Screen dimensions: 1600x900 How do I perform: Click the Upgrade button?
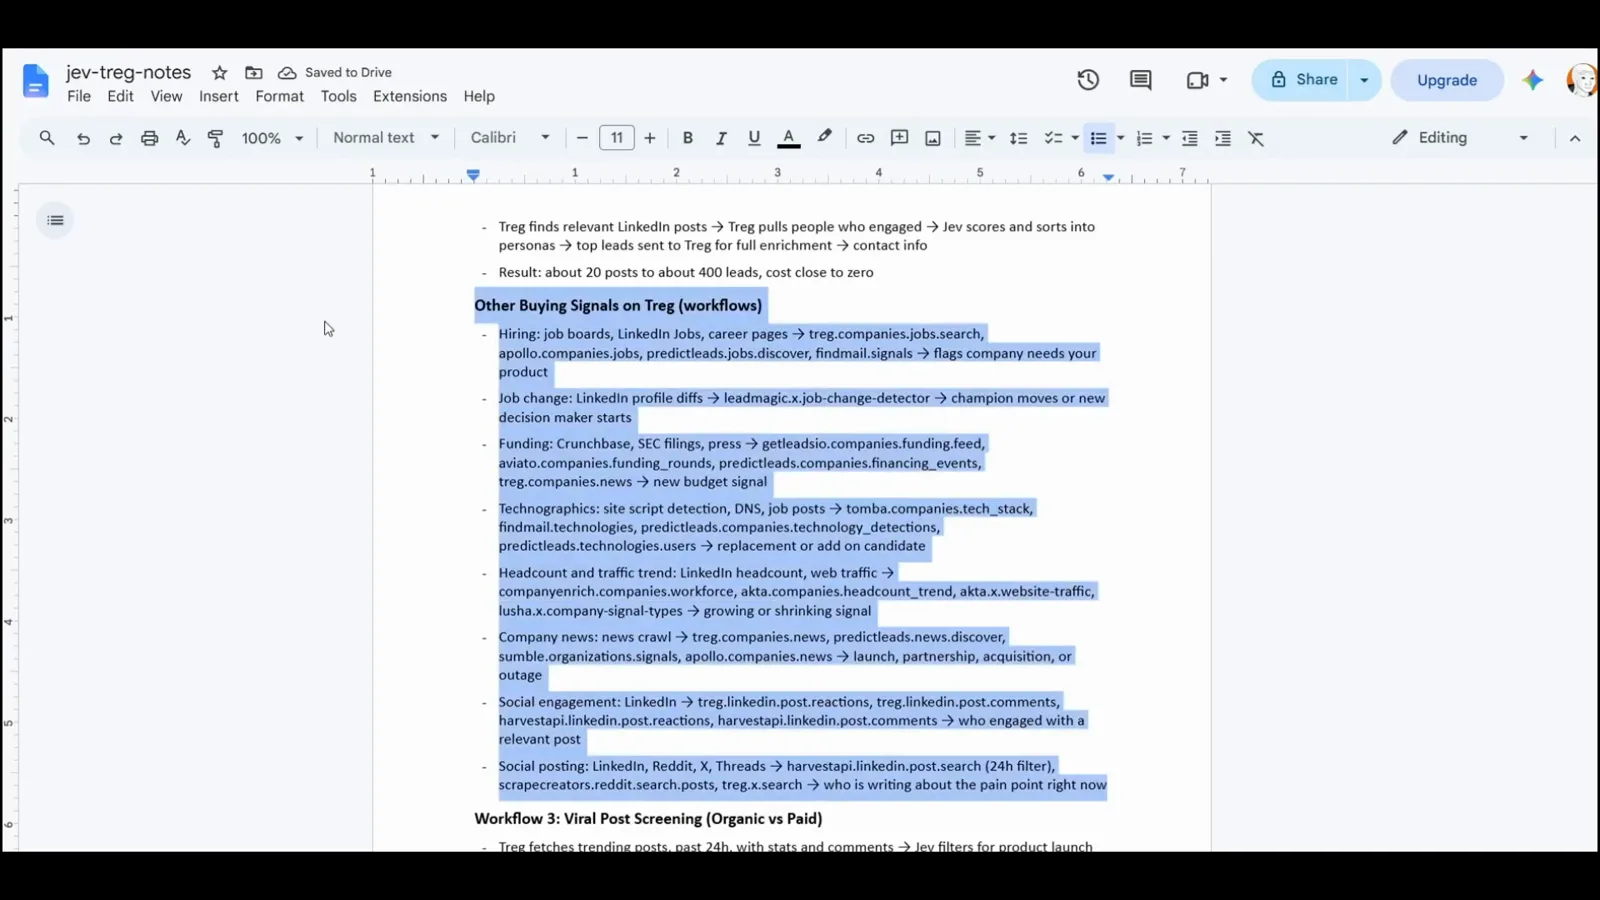pos(1447,80)
